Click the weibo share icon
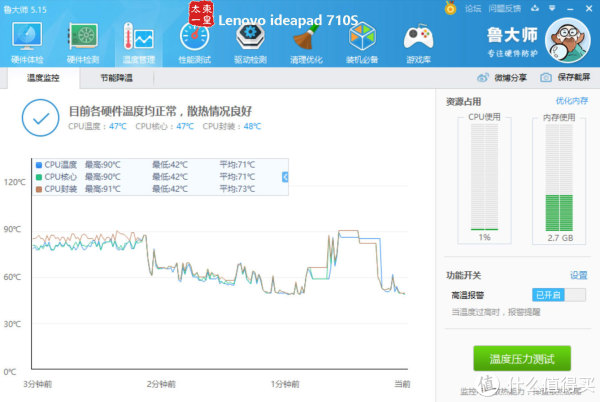This screenshot has width=600, height=402. click(x=483, y=78)
